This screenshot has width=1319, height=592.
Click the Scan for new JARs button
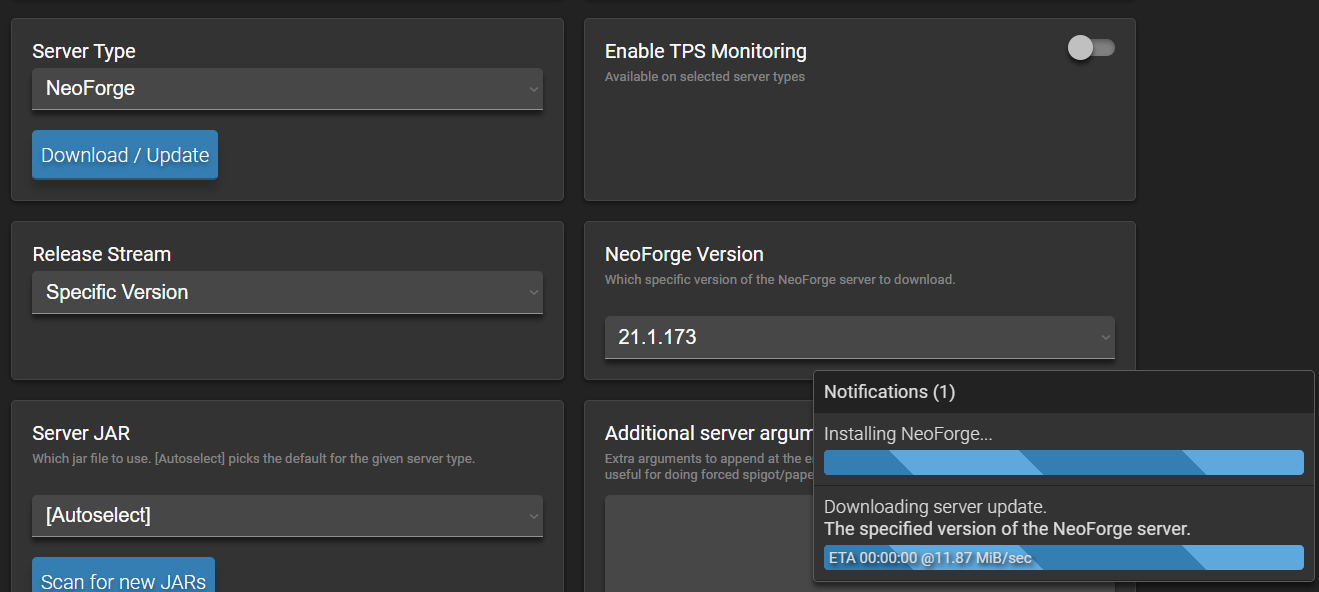(x=123, y=575)
